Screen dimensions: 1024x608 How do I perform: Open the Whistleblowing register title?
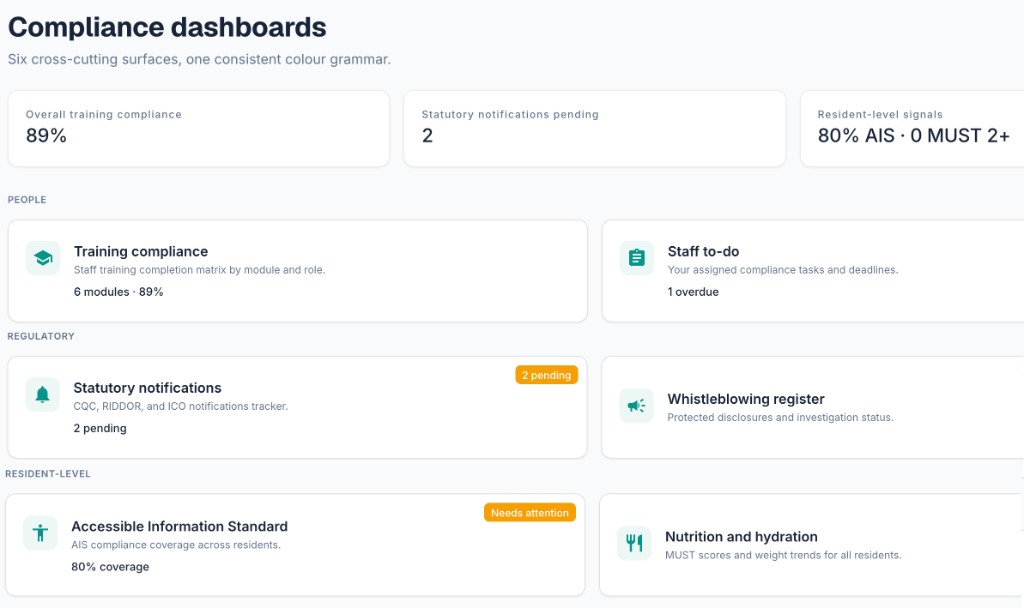point(746,399)
